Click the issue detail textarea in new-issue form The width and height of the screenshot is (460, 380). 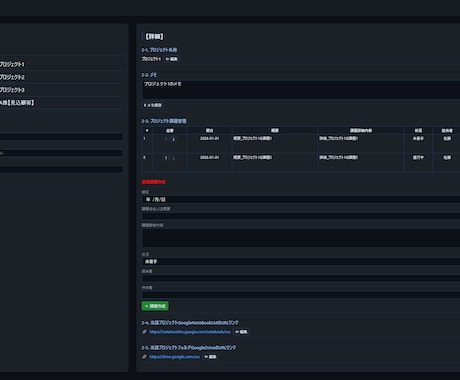(x=301, y=238)
